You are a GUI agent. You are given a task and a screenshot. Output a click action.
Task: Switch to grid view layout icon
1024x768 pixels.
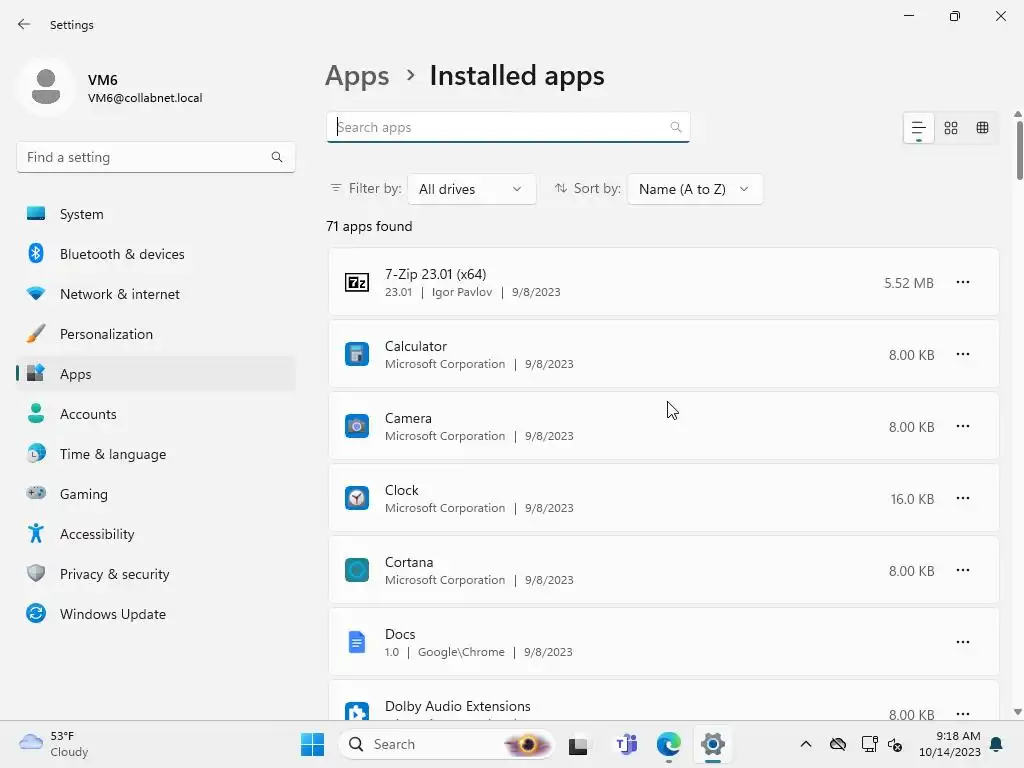tap(950, 128)
